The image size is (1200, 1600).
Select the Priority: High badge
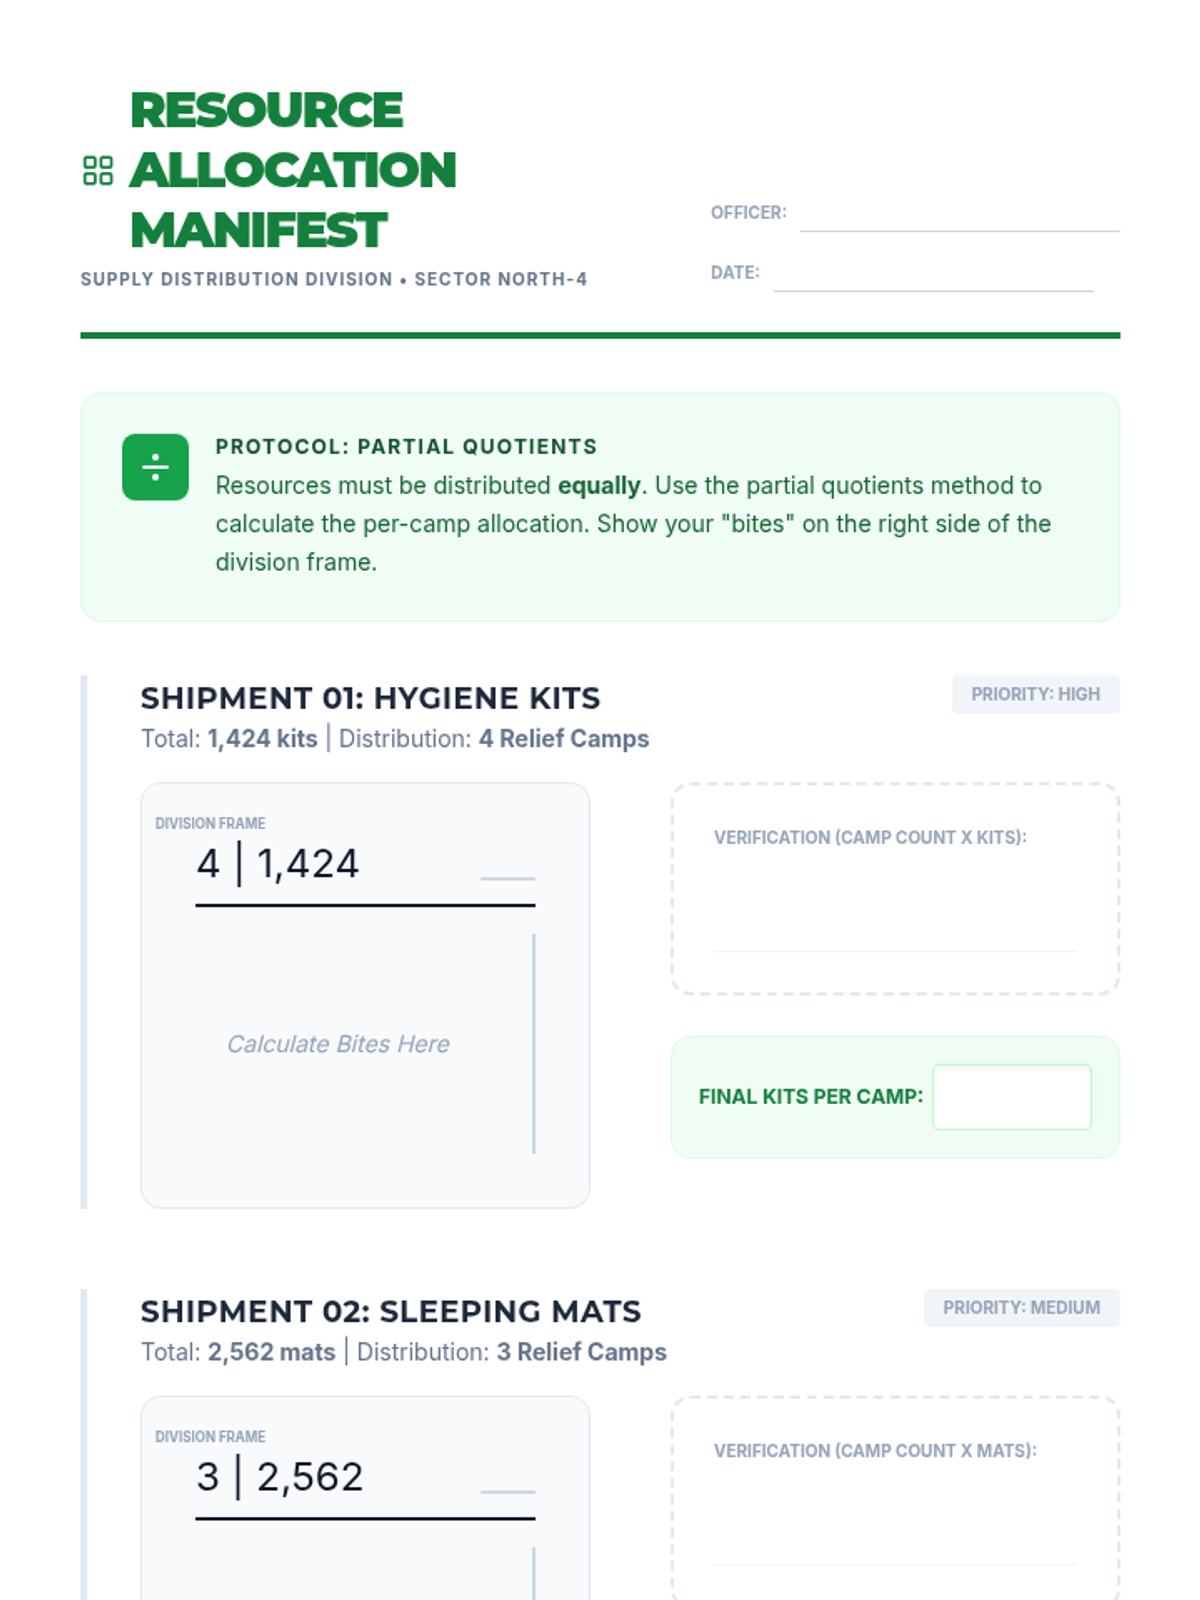pyautogui.click(x=1035, y=694)
